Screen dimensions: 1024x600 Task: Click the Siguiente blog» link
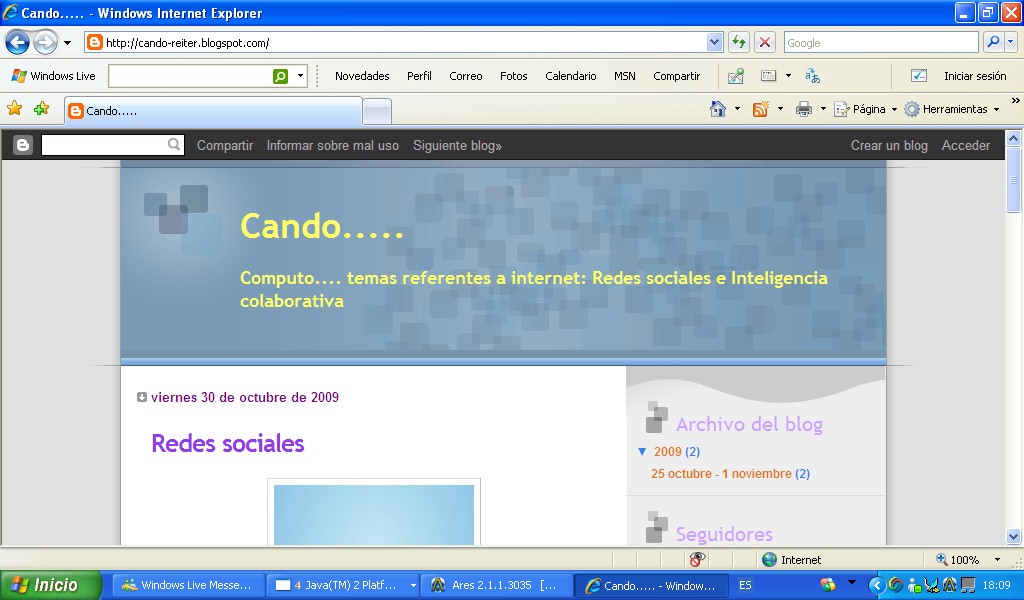pyautogui.click(x=457, y=145)
